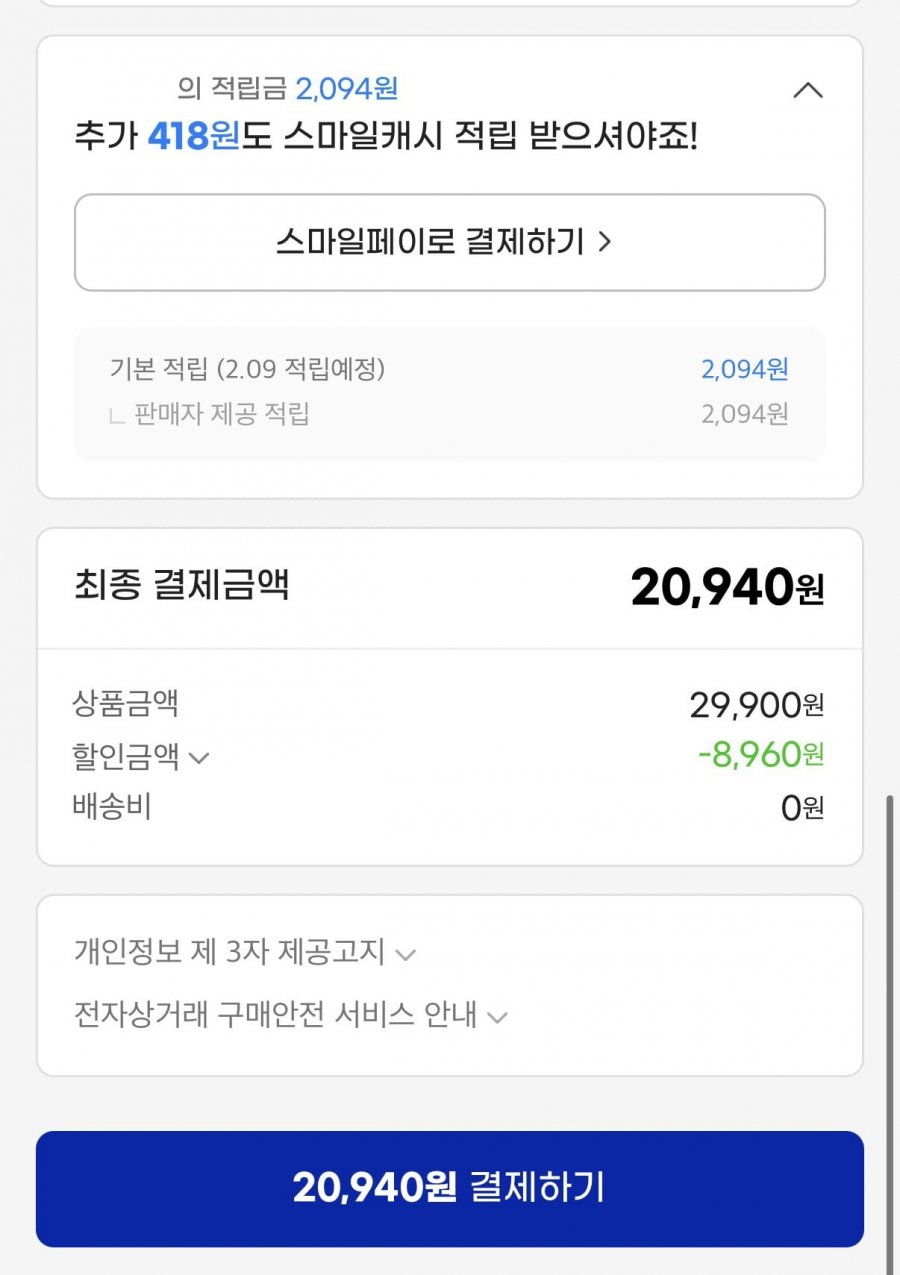Click the bold 20,940원 total amount
Viewport: 900px width, 1275px height.
pos(727,588)
